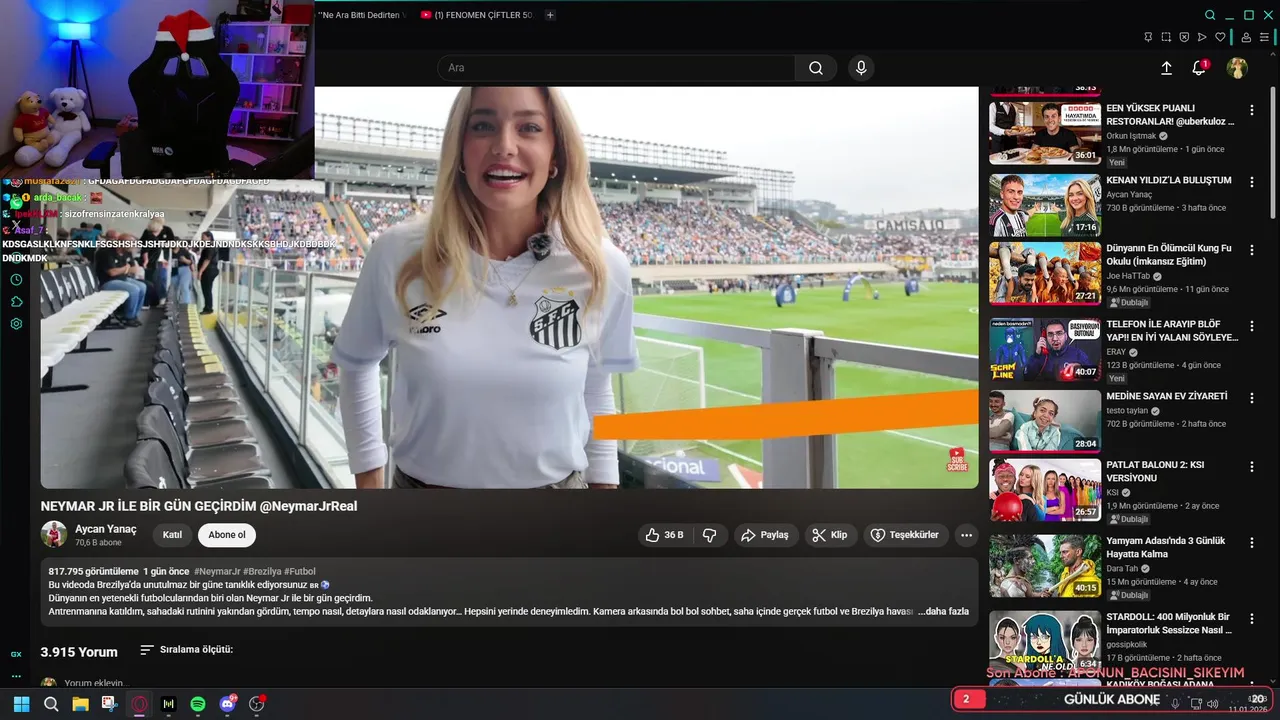Click the #Brezilya hashtag link

[262, 571]
